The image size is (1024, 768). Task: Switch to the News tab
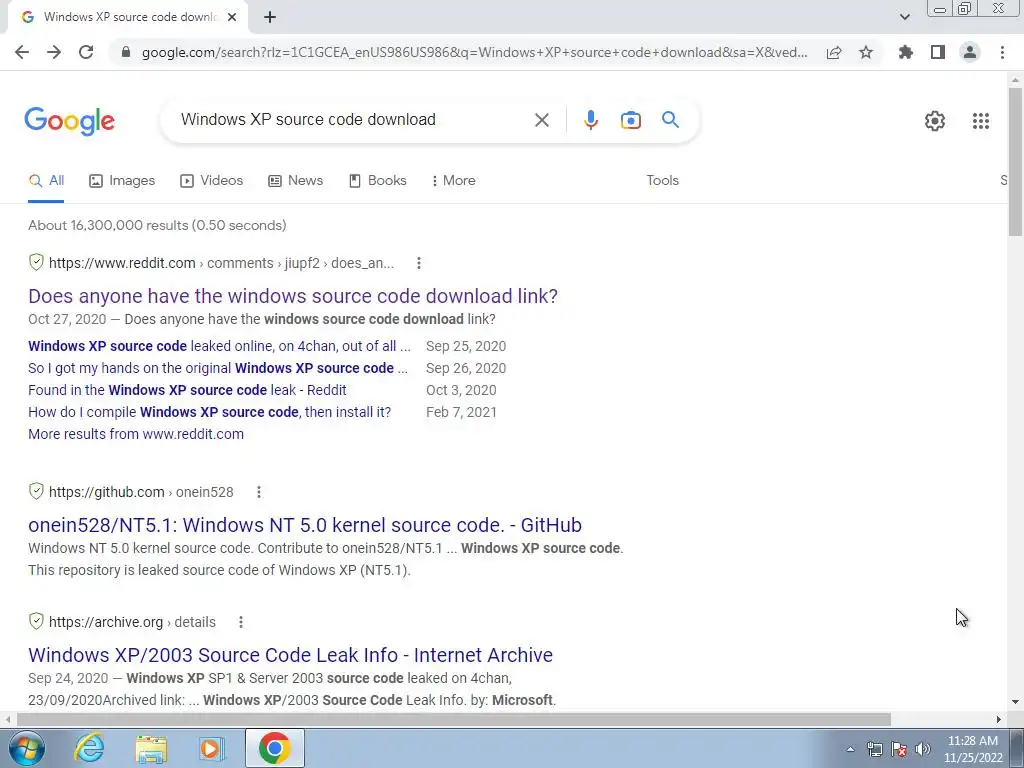click(x=295, y=181)
